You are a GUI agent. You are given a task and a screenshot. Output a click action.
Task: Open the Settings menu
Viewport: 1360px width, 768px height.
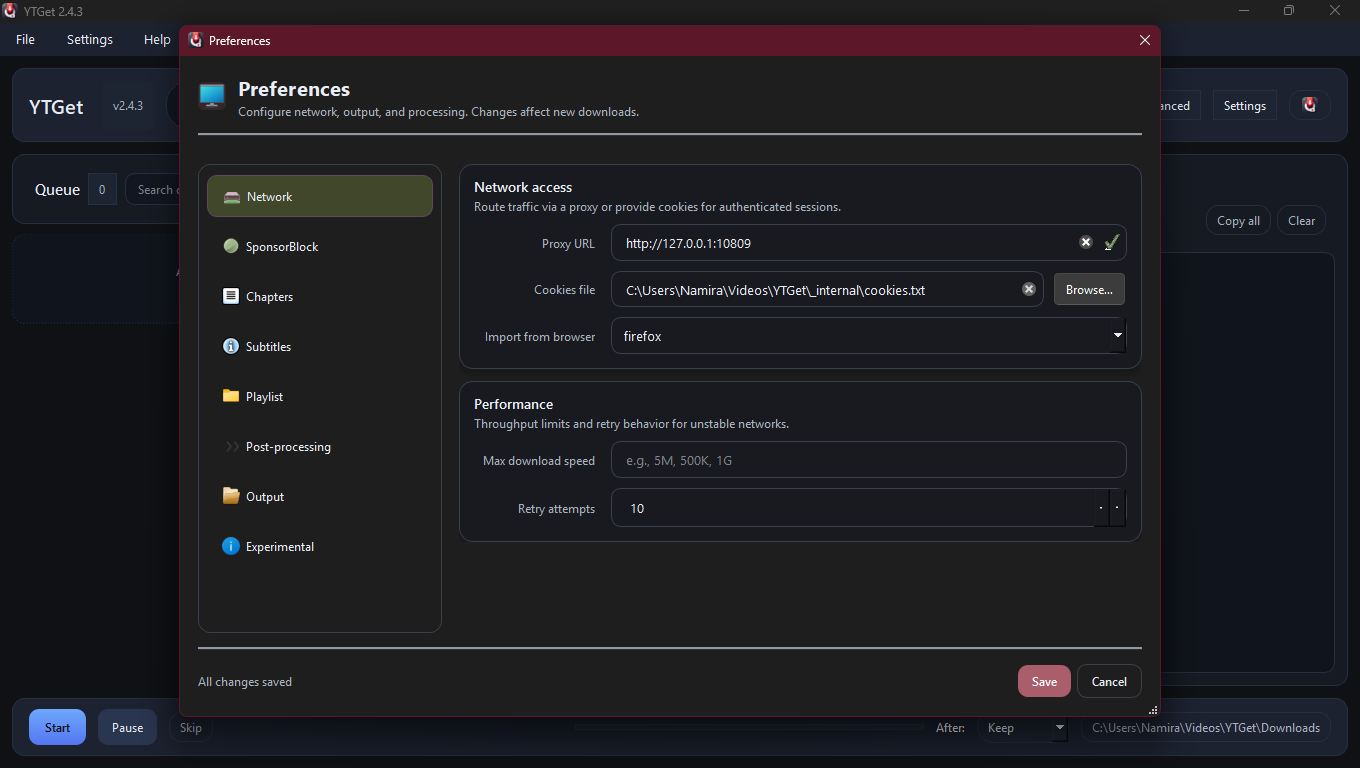(89, 39)
